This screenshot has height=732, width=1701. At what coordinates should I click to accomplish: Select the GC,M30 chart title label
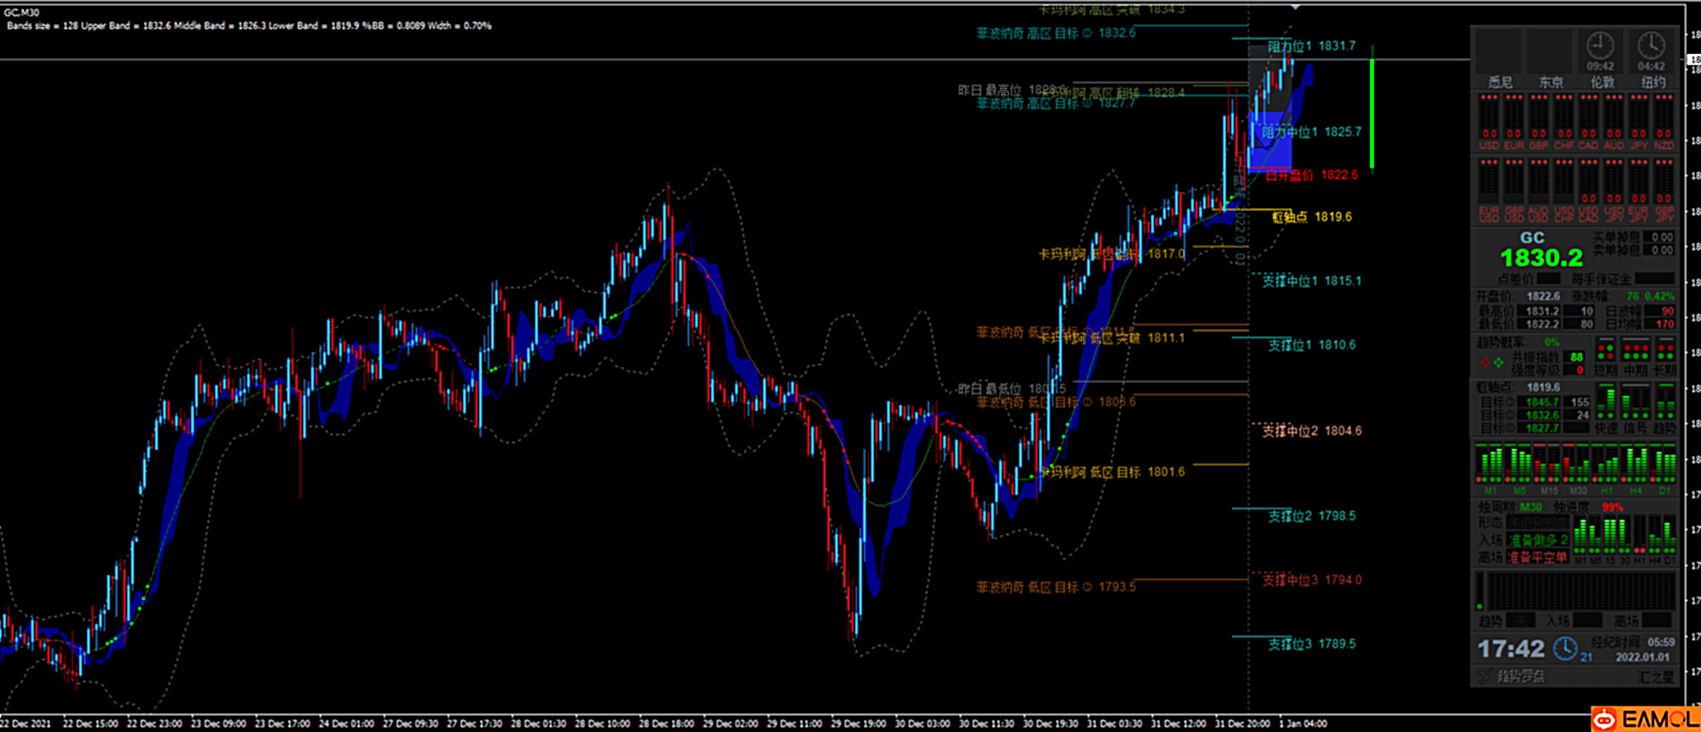pyautogui.click(x=22, y=12)
